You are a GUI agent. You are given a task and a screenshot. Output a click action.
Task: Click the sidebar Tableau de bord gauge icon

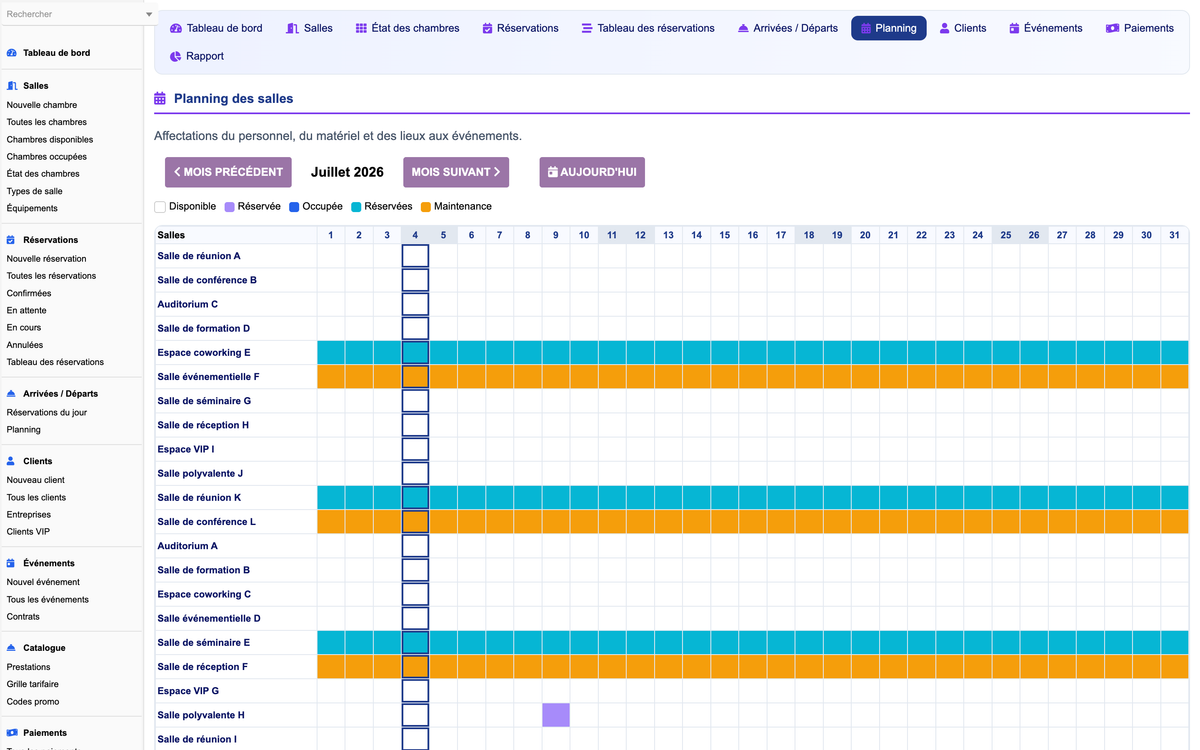coord(12,53)
